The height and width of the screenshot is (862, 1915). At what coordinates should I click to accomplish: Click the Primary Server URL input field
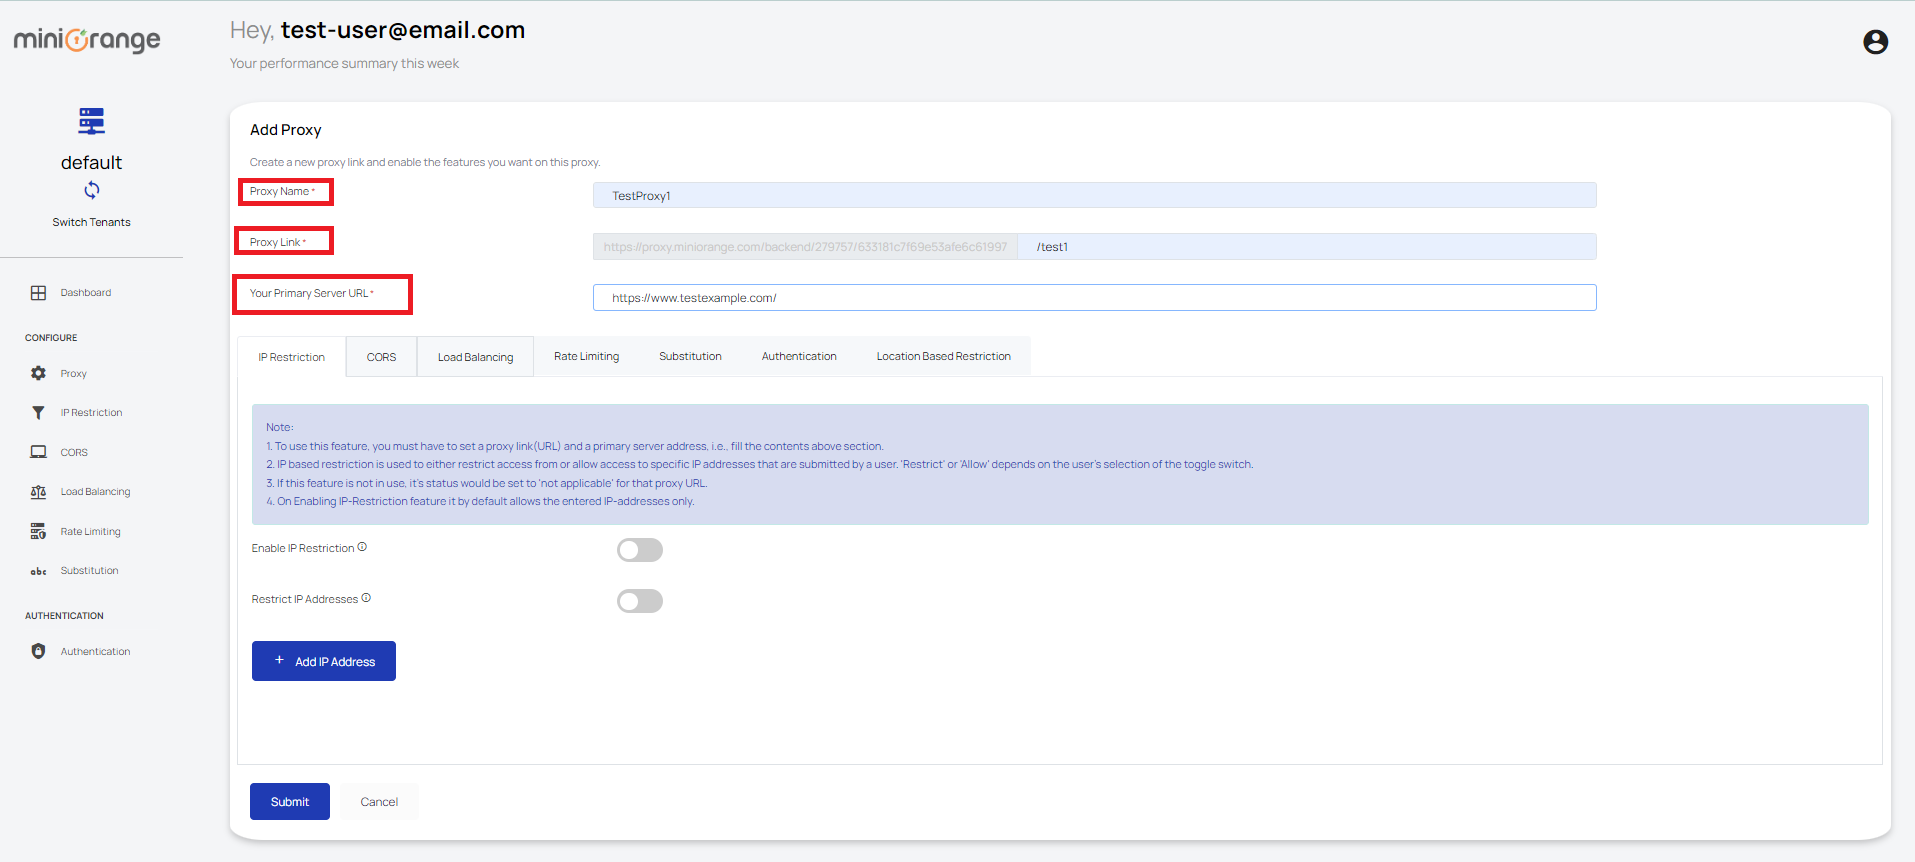[1094, 297]
